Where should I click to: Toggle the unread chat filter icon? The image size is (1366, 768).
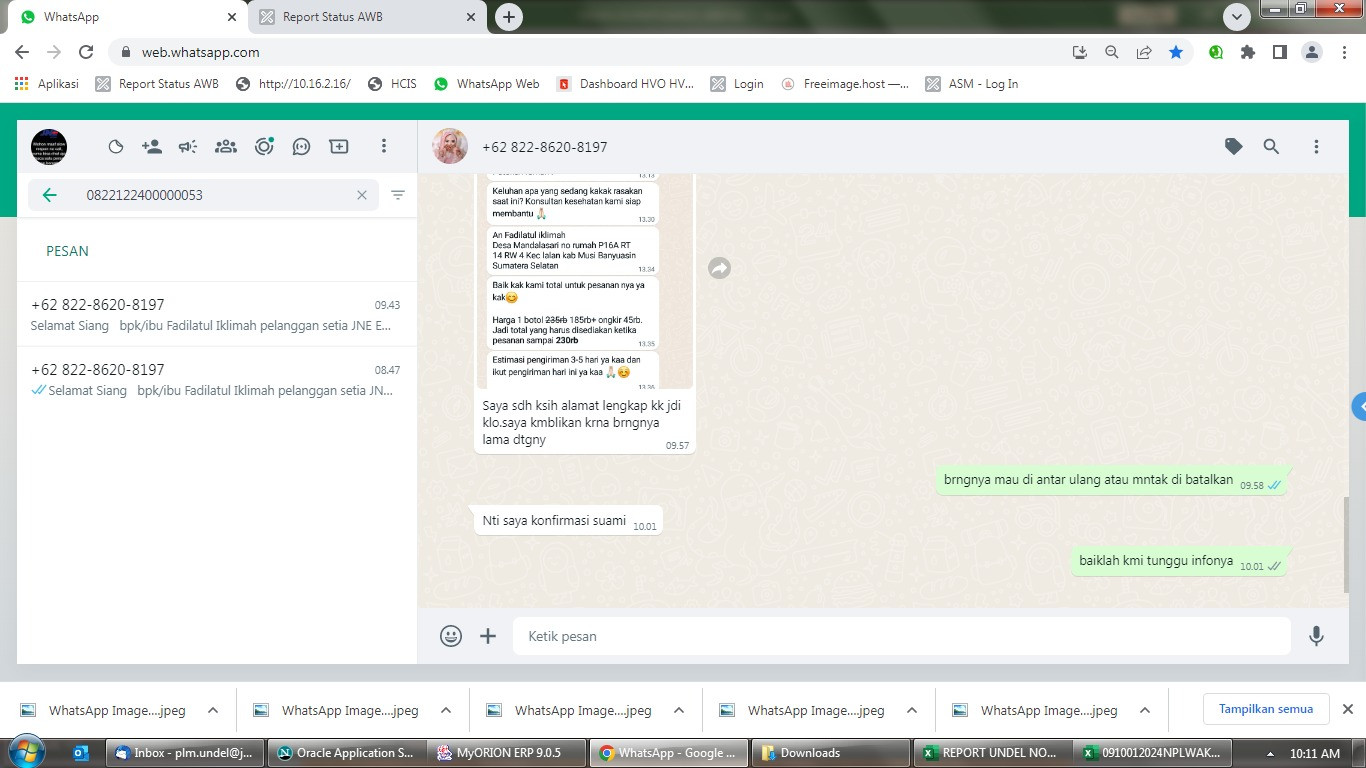tap(398, 195)
